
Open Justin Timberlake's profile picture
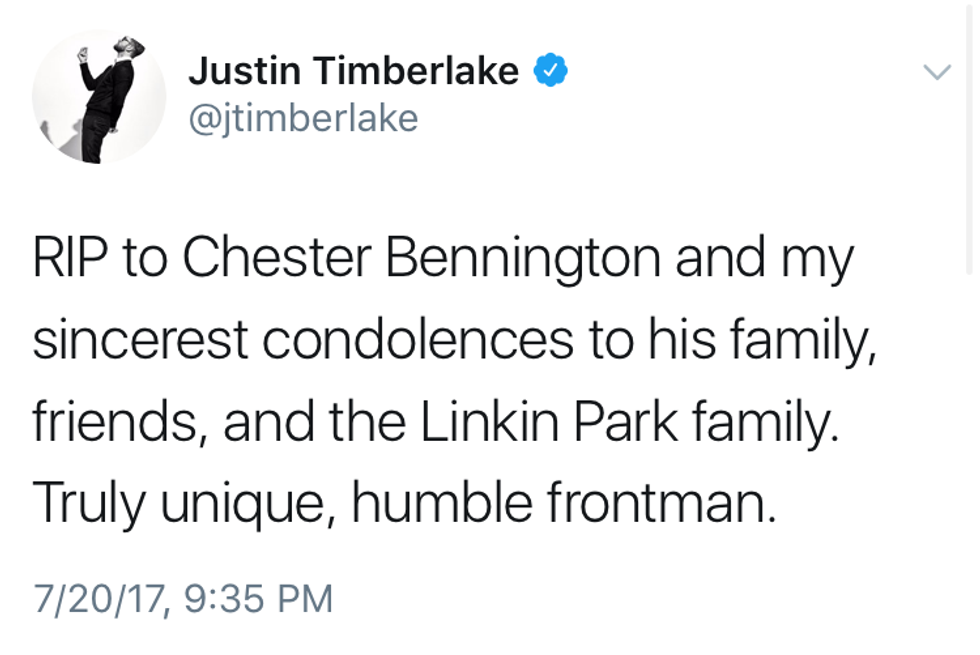98,98
